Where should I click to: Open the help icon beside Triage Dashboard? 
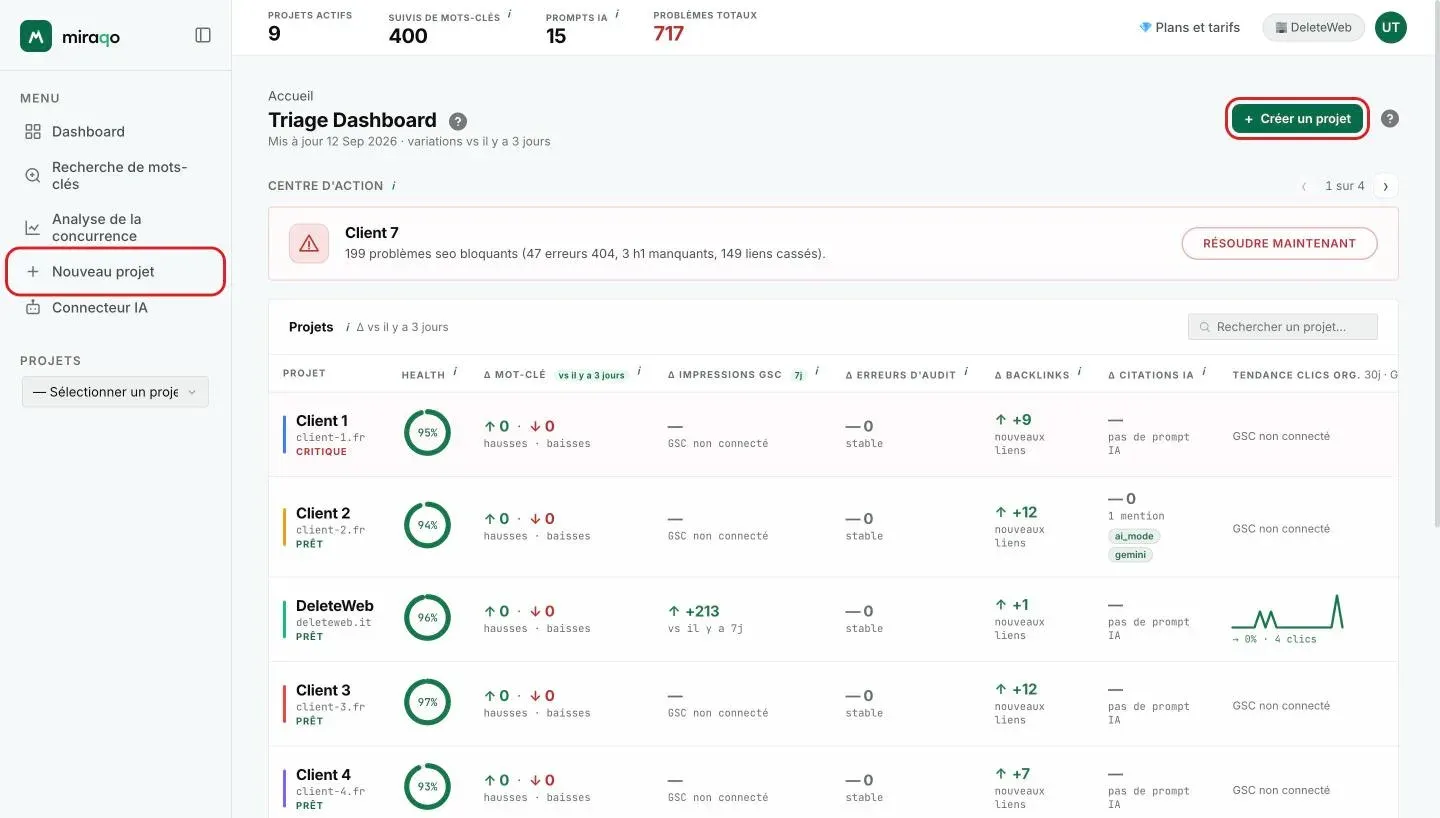click(x=458, y=121)
